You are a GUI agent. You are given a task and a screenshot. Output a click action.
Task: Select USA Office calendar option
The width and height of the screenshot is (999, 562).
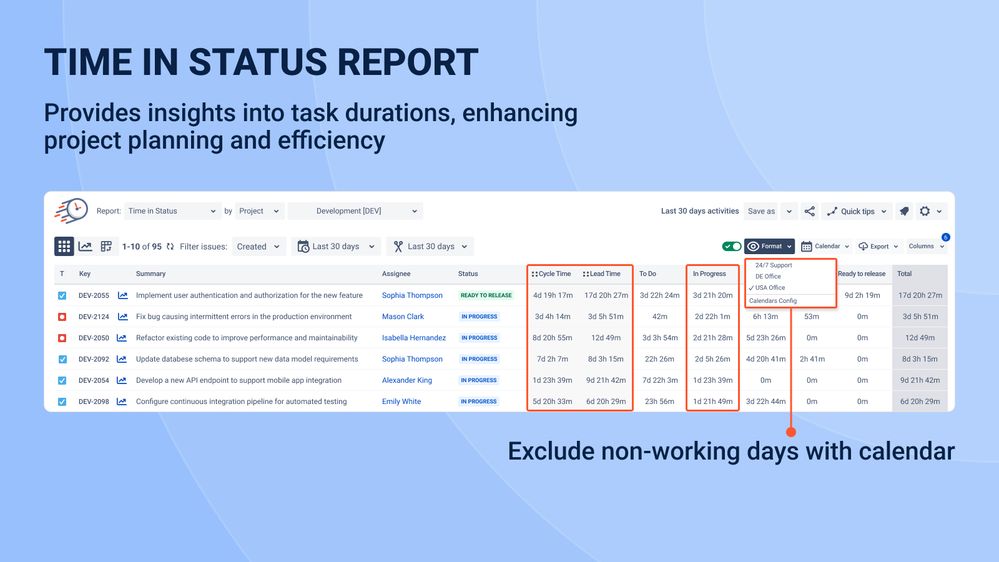pyautogui.click(x=770, y=288)
